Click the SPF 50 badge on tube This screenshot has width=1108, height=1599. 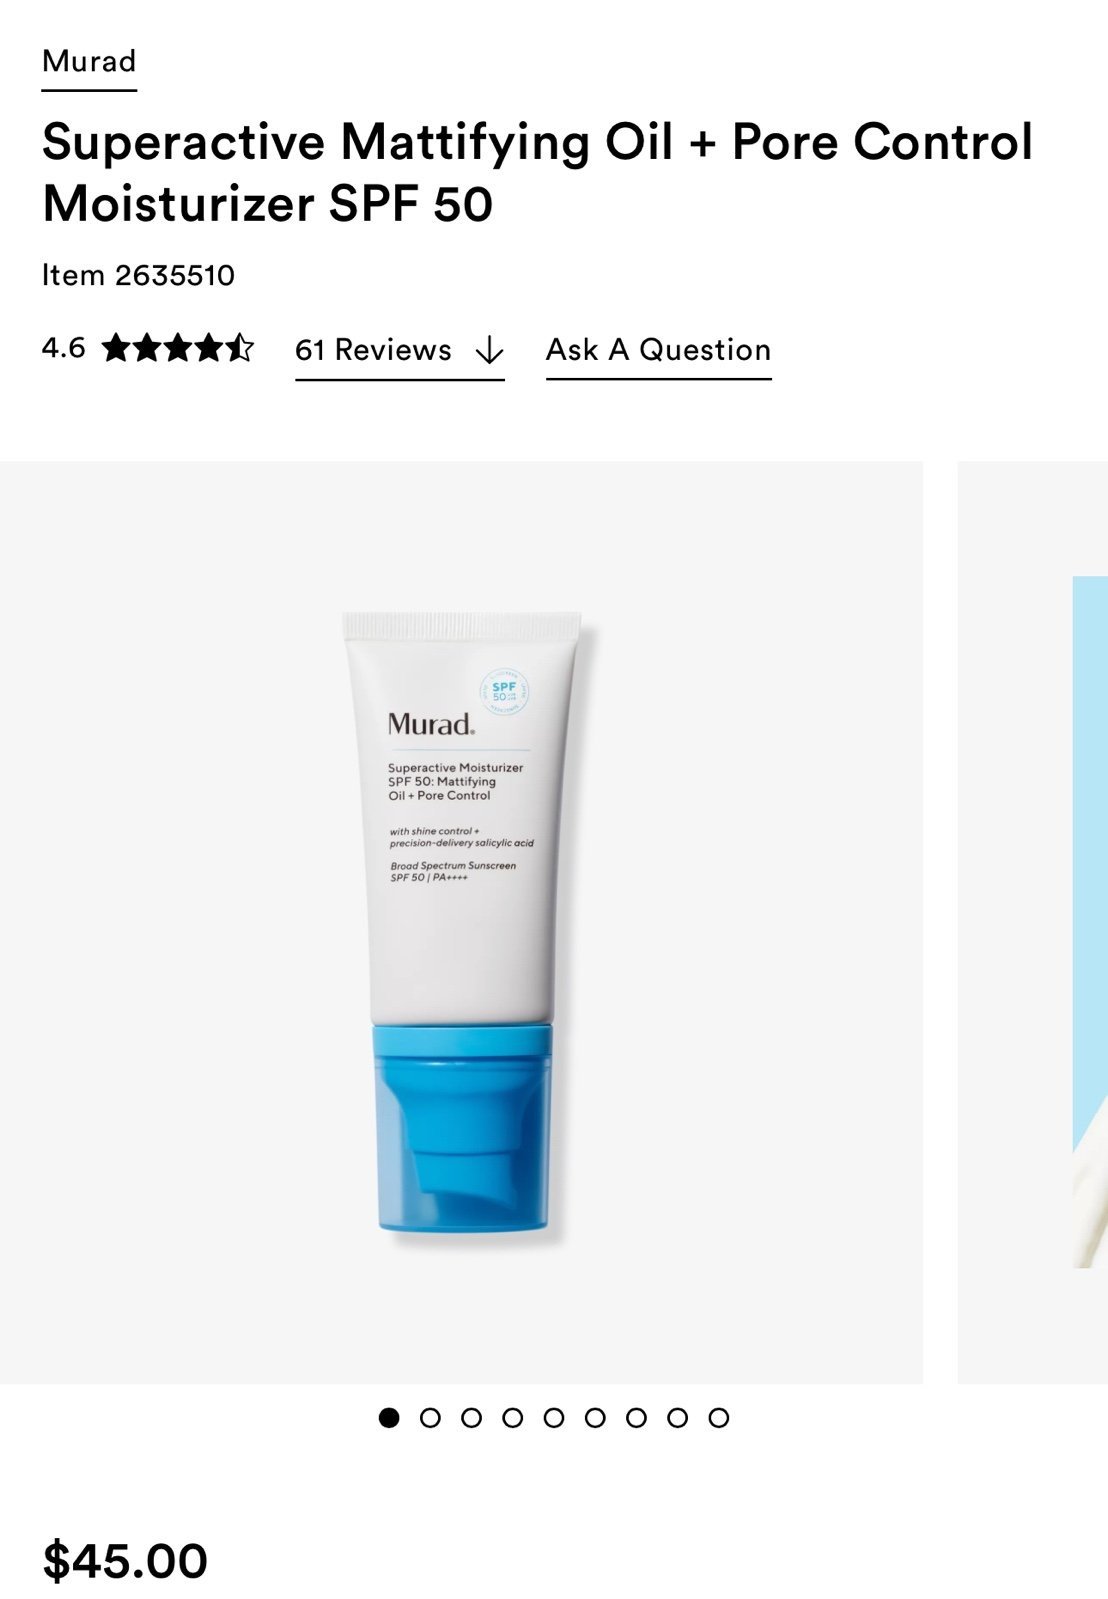point(505,691)
